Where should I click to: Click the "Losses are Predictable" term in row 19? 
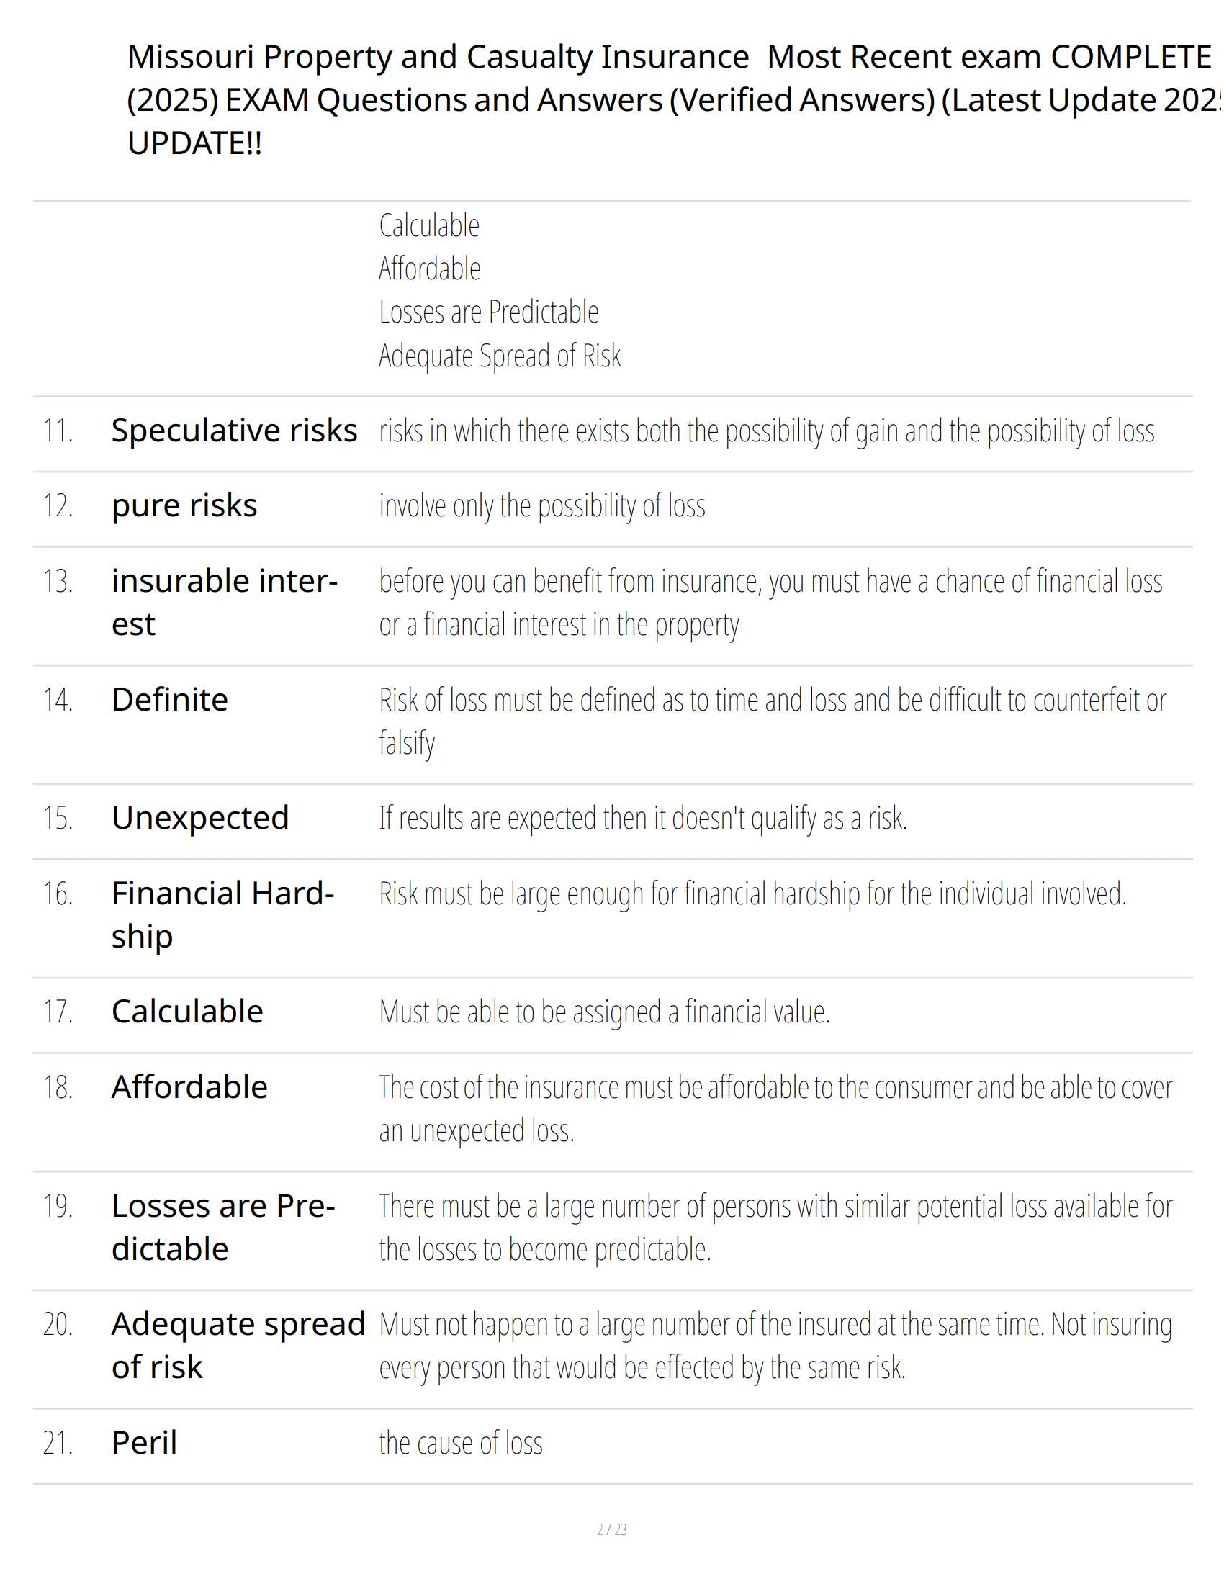click(223, 1226)
